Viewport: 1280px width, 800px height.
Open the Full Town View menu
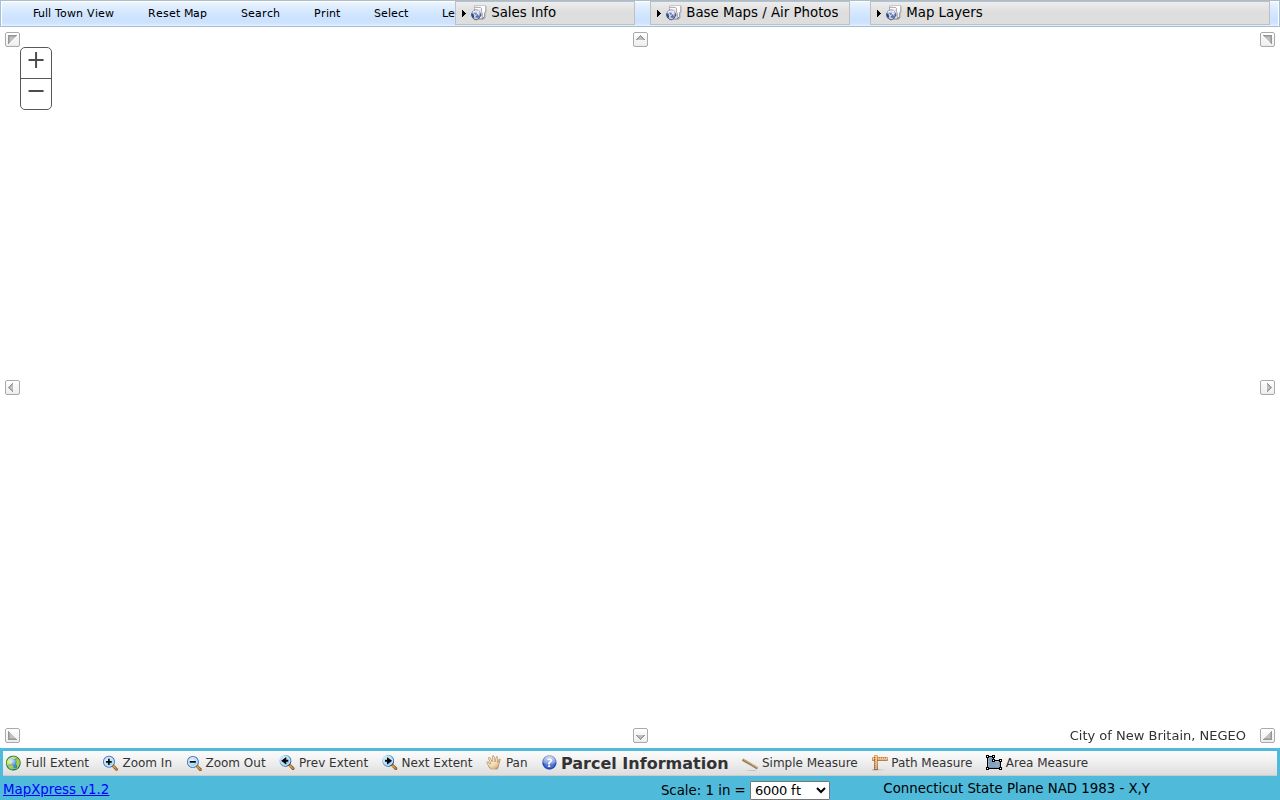click(73, 13)
